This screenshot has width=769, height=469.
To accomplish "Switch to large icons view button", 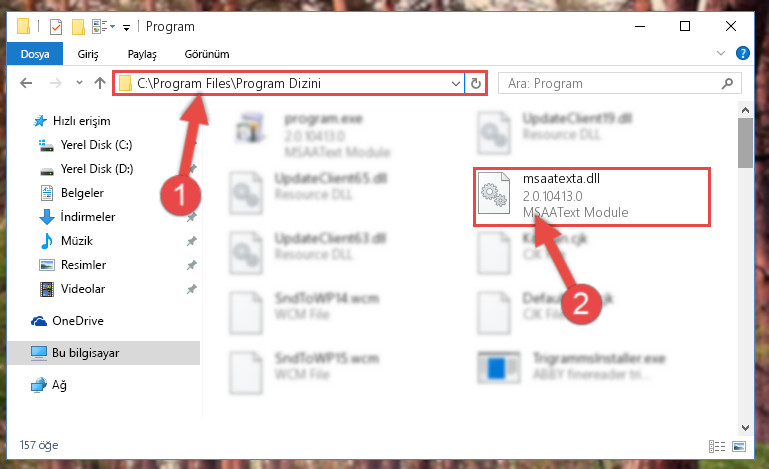I will [739, 446].
